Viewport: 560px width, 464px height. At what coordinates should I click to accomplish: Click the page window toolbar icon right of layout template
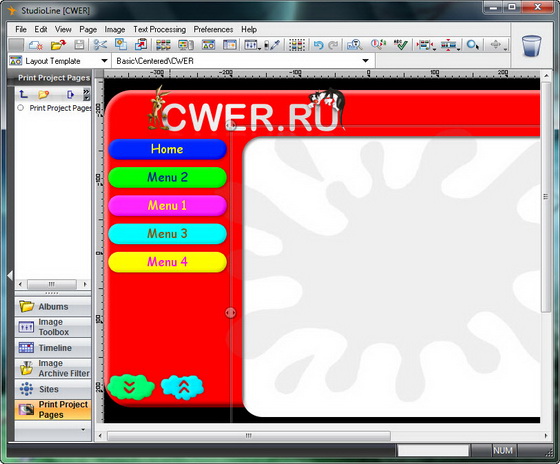click(230, 45)
